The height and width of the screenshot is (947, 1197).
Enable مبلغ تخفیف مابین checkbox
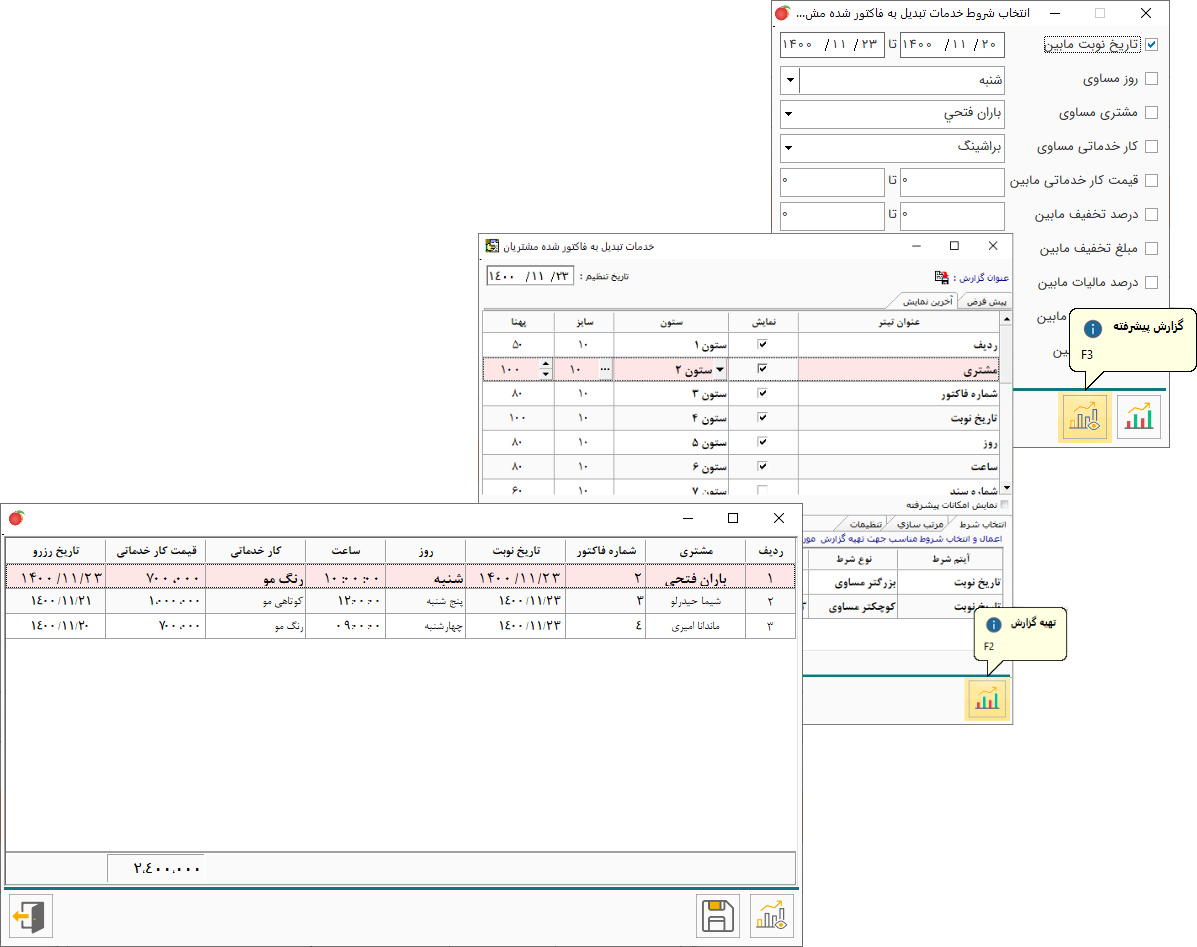(x=1151, y=248)
